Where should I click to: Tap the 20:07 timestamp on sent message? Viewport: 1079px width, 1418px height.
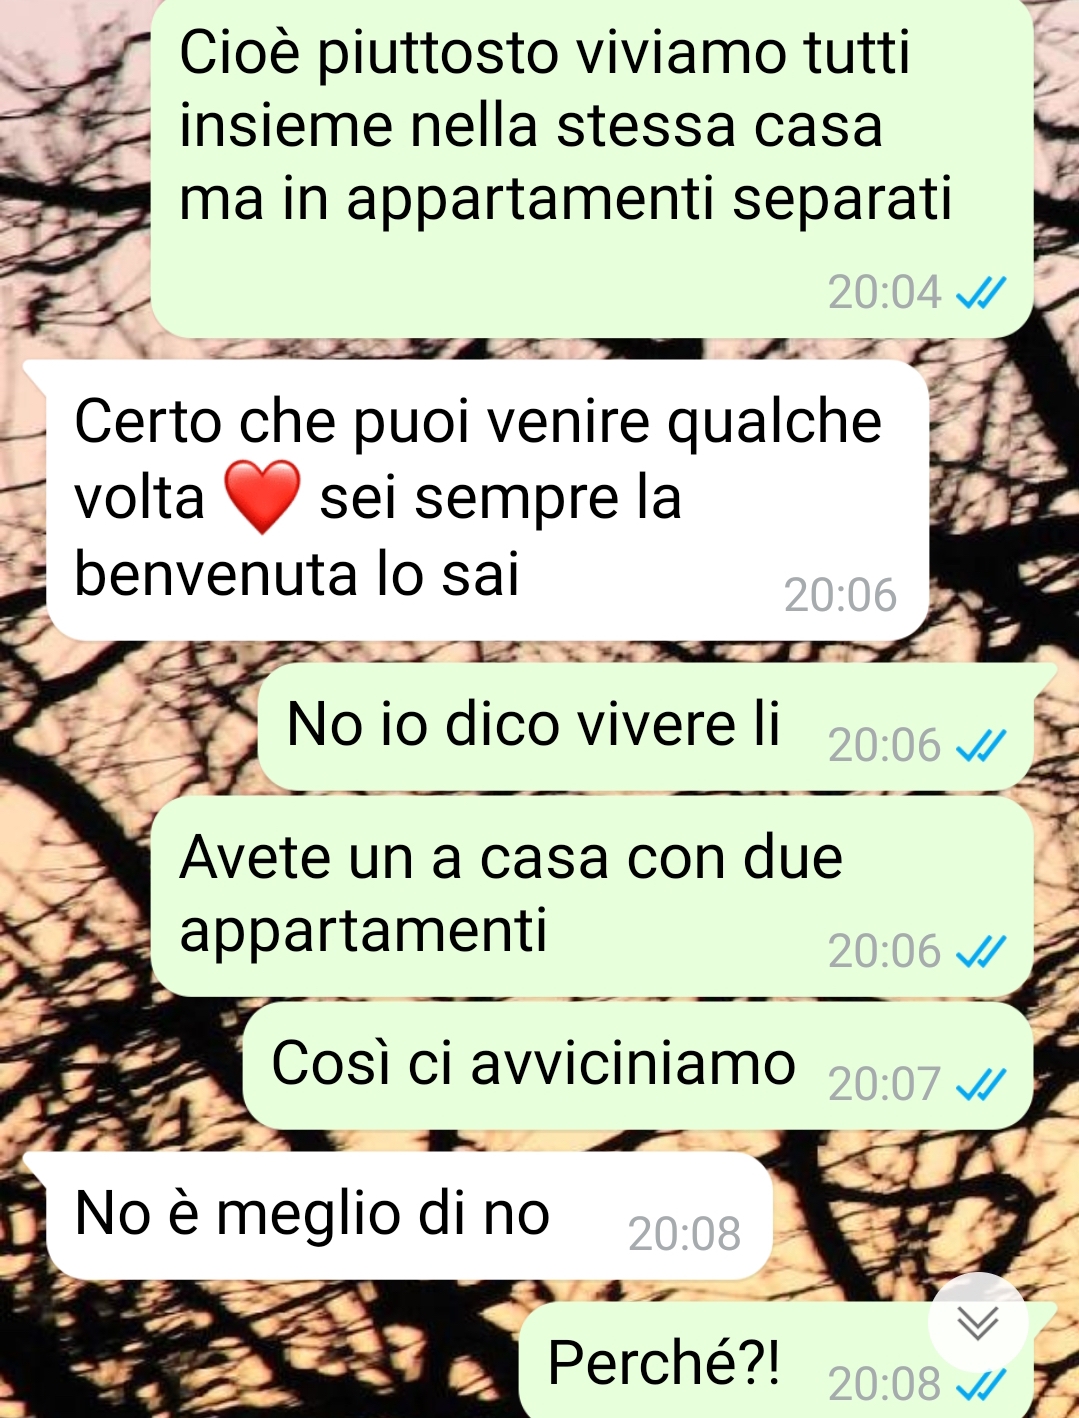click(885, 1084)
